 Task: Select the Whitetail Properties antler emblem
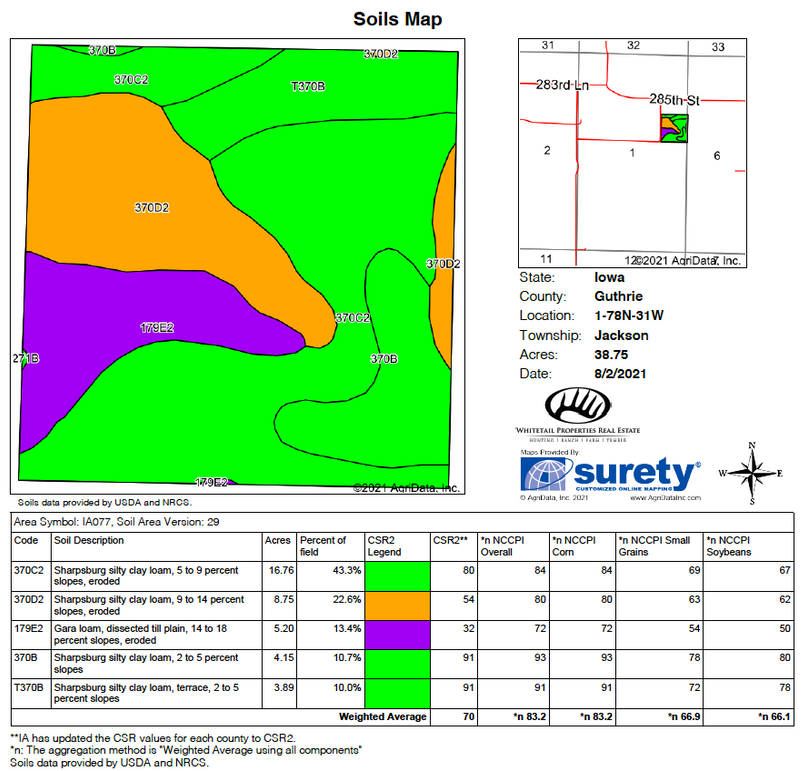point(578,406)
